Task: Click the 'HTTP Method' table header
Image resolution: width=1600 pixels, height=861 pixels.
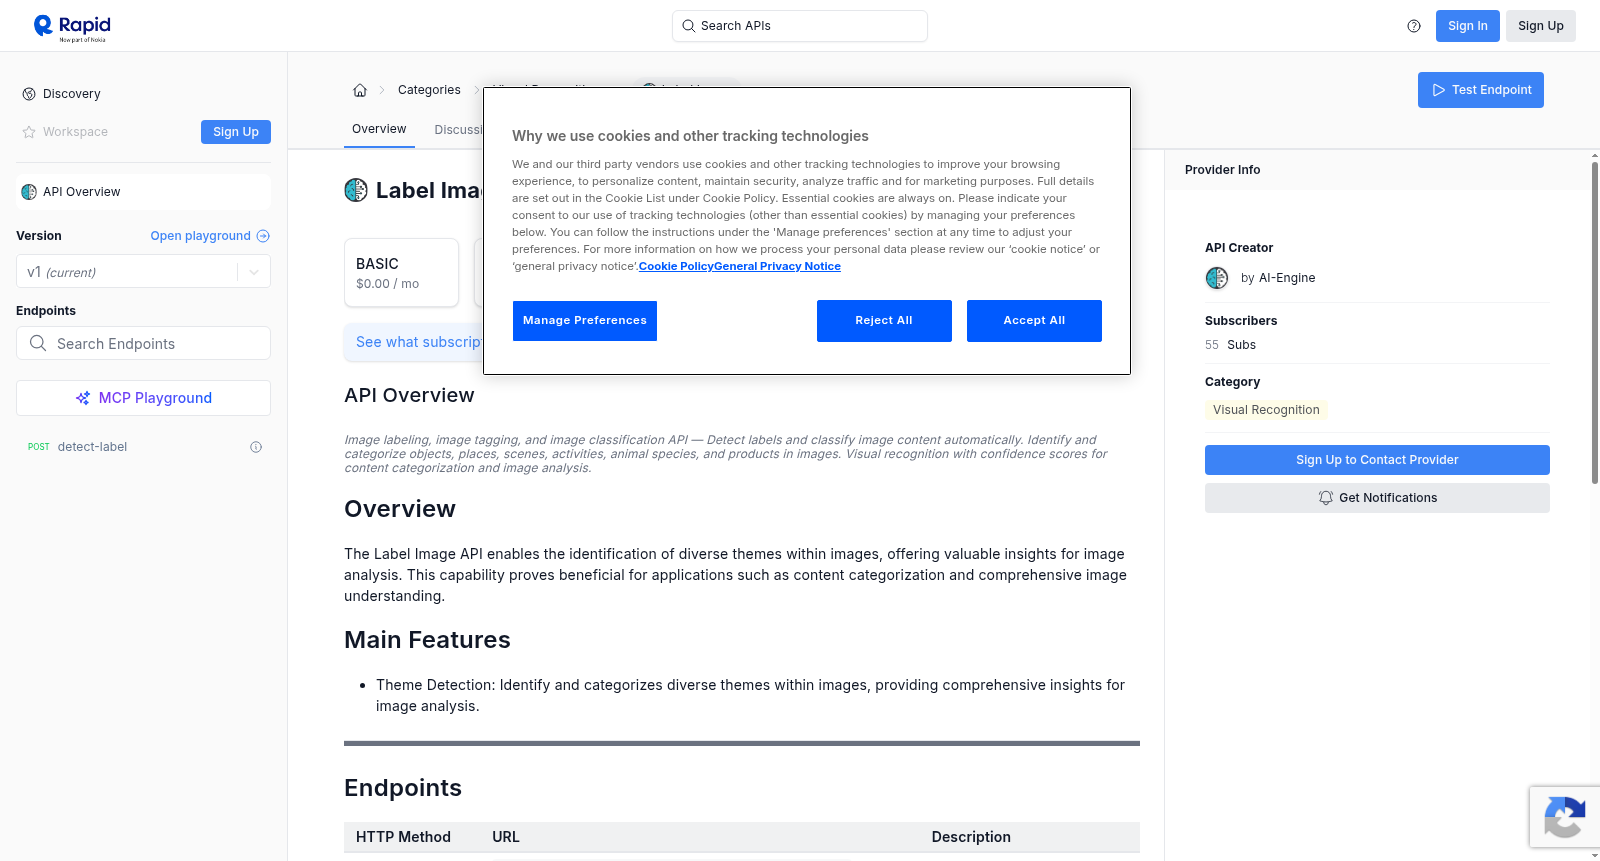Action: [x=403, y=837]
